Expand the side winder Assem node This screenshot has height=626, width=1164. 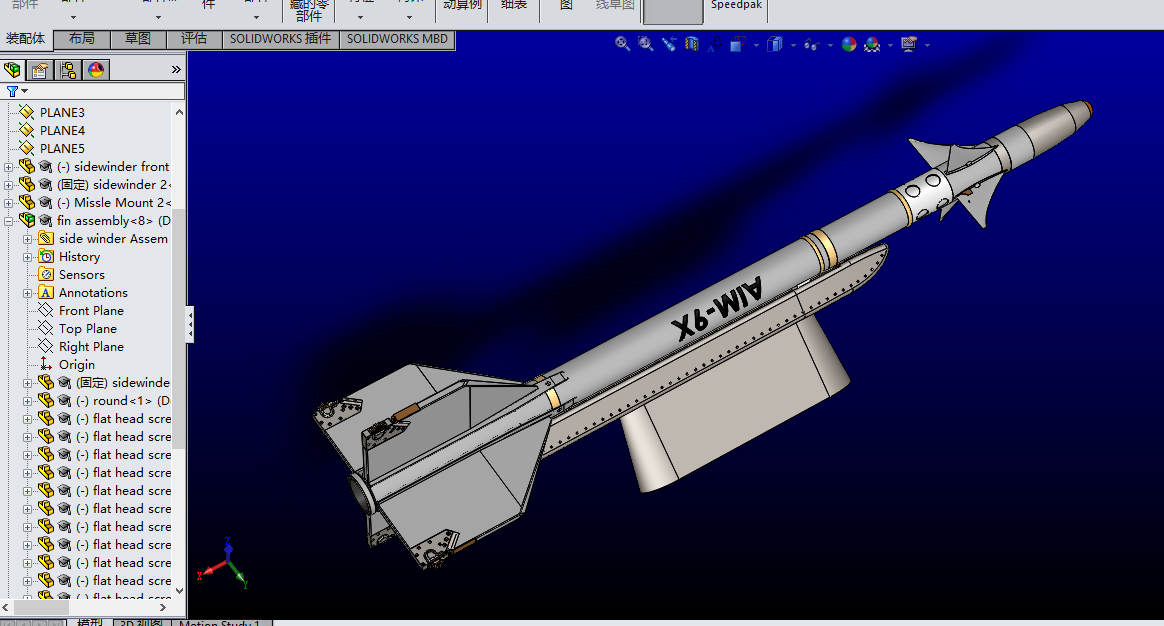click(27, 239)
